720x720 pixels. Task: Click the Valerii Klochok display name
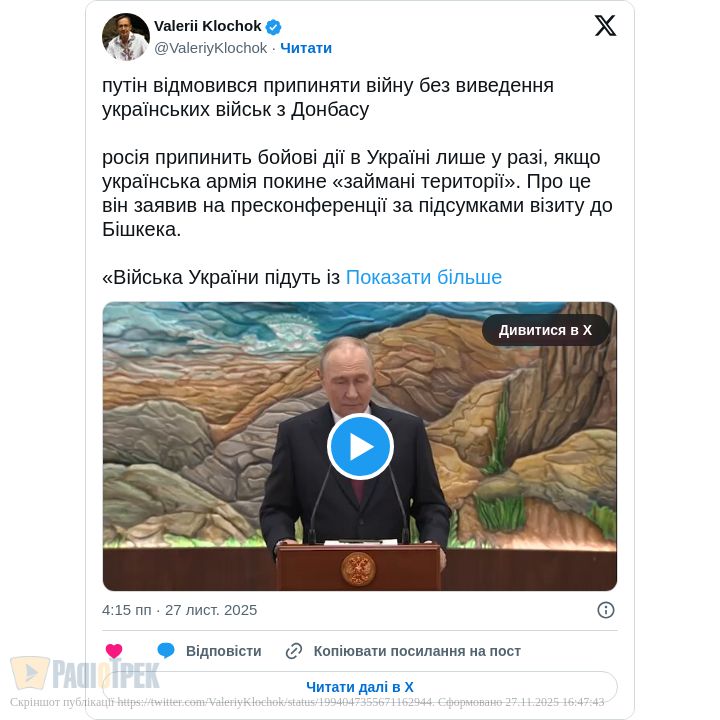(x=208, y=26)
